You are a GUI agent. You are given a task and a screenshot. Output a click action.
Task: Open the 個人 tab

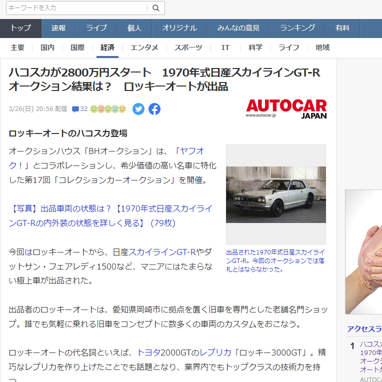[134, 28]
